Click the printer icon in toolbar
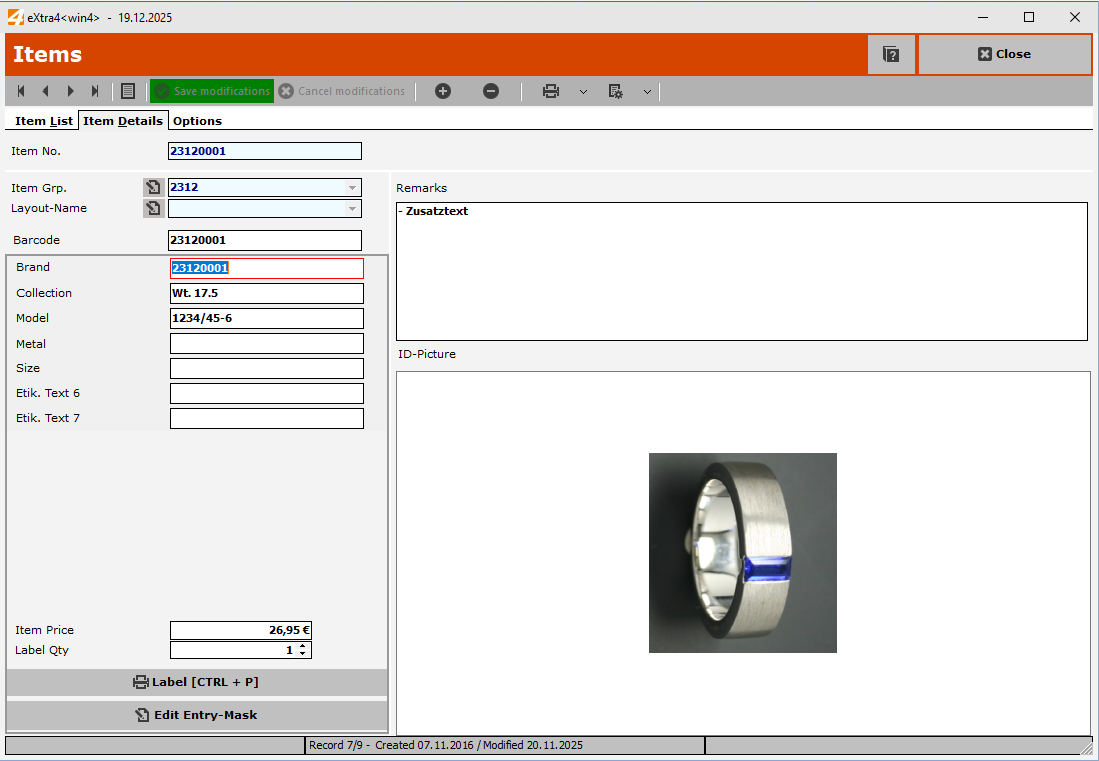 coord(551,91)
